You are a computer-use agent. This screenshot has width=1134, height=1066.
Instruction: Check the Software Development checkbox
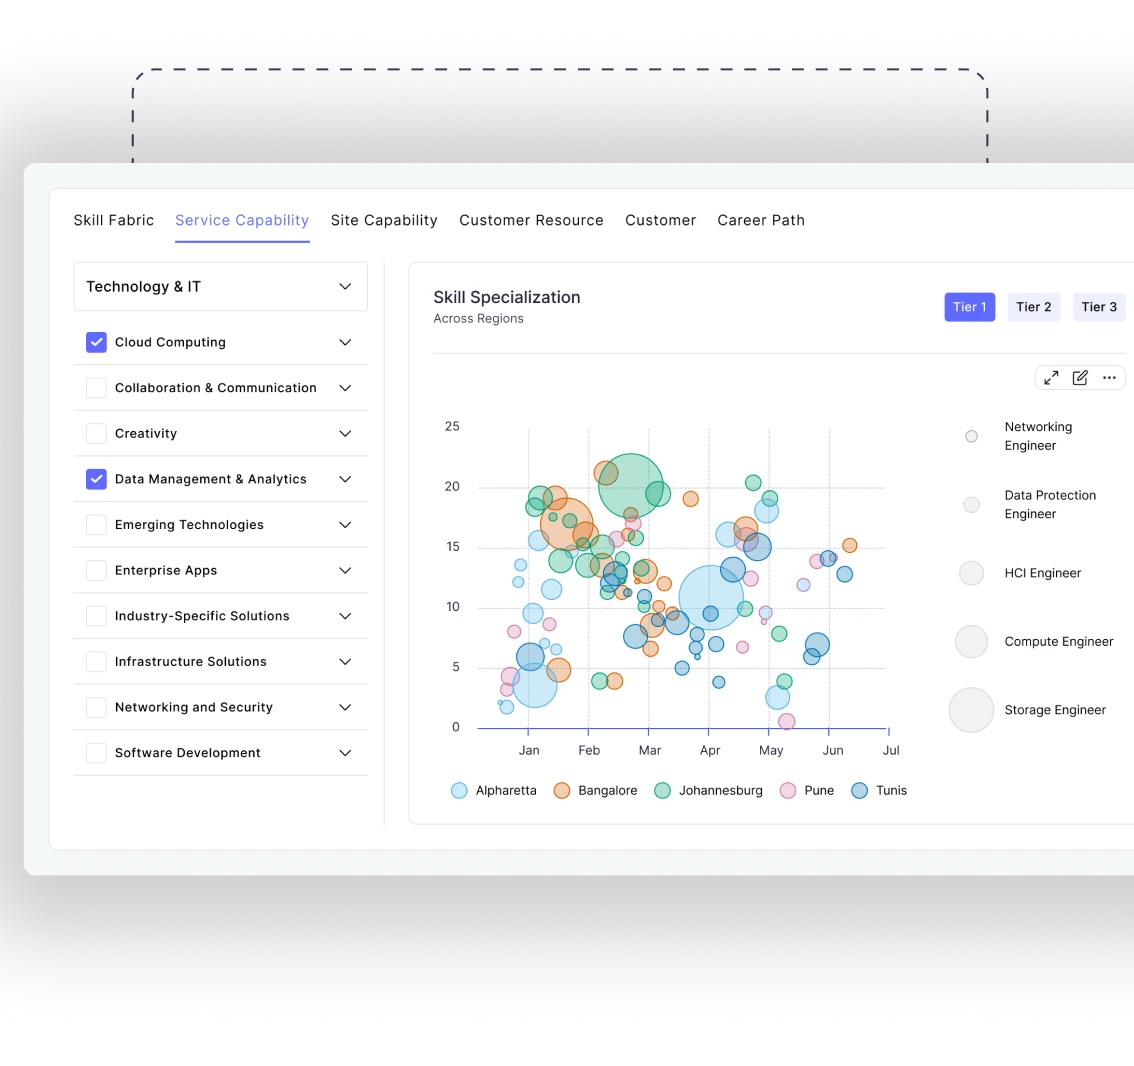(x=96, y=752)
